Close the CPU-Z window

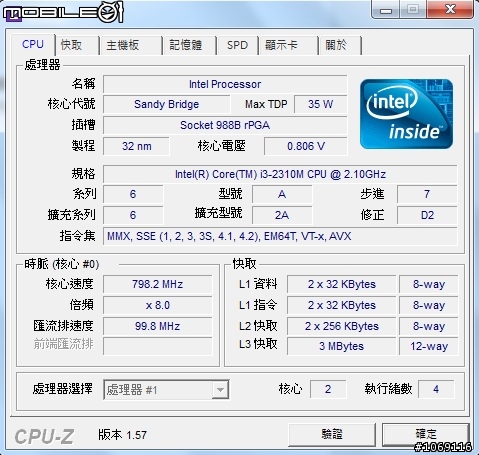click(450, 9)
